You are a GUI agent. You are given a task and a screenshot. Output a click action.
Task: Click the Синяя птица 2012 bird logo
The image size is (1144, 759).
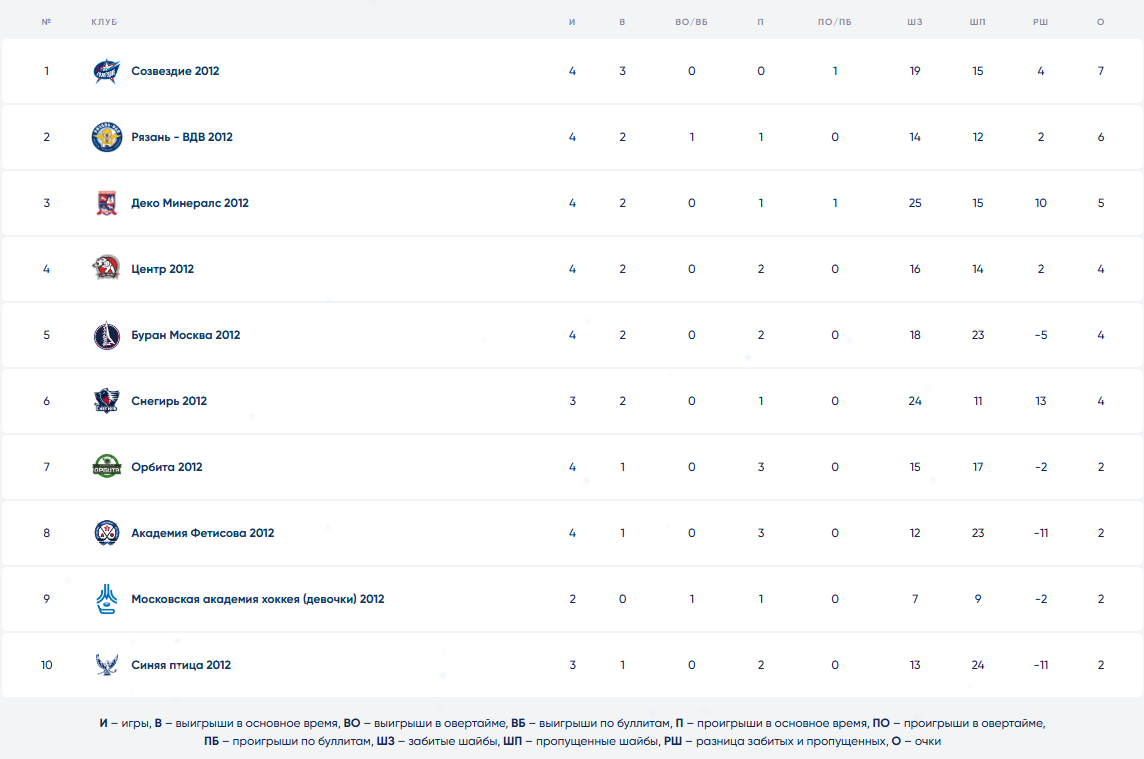point(106,665)
